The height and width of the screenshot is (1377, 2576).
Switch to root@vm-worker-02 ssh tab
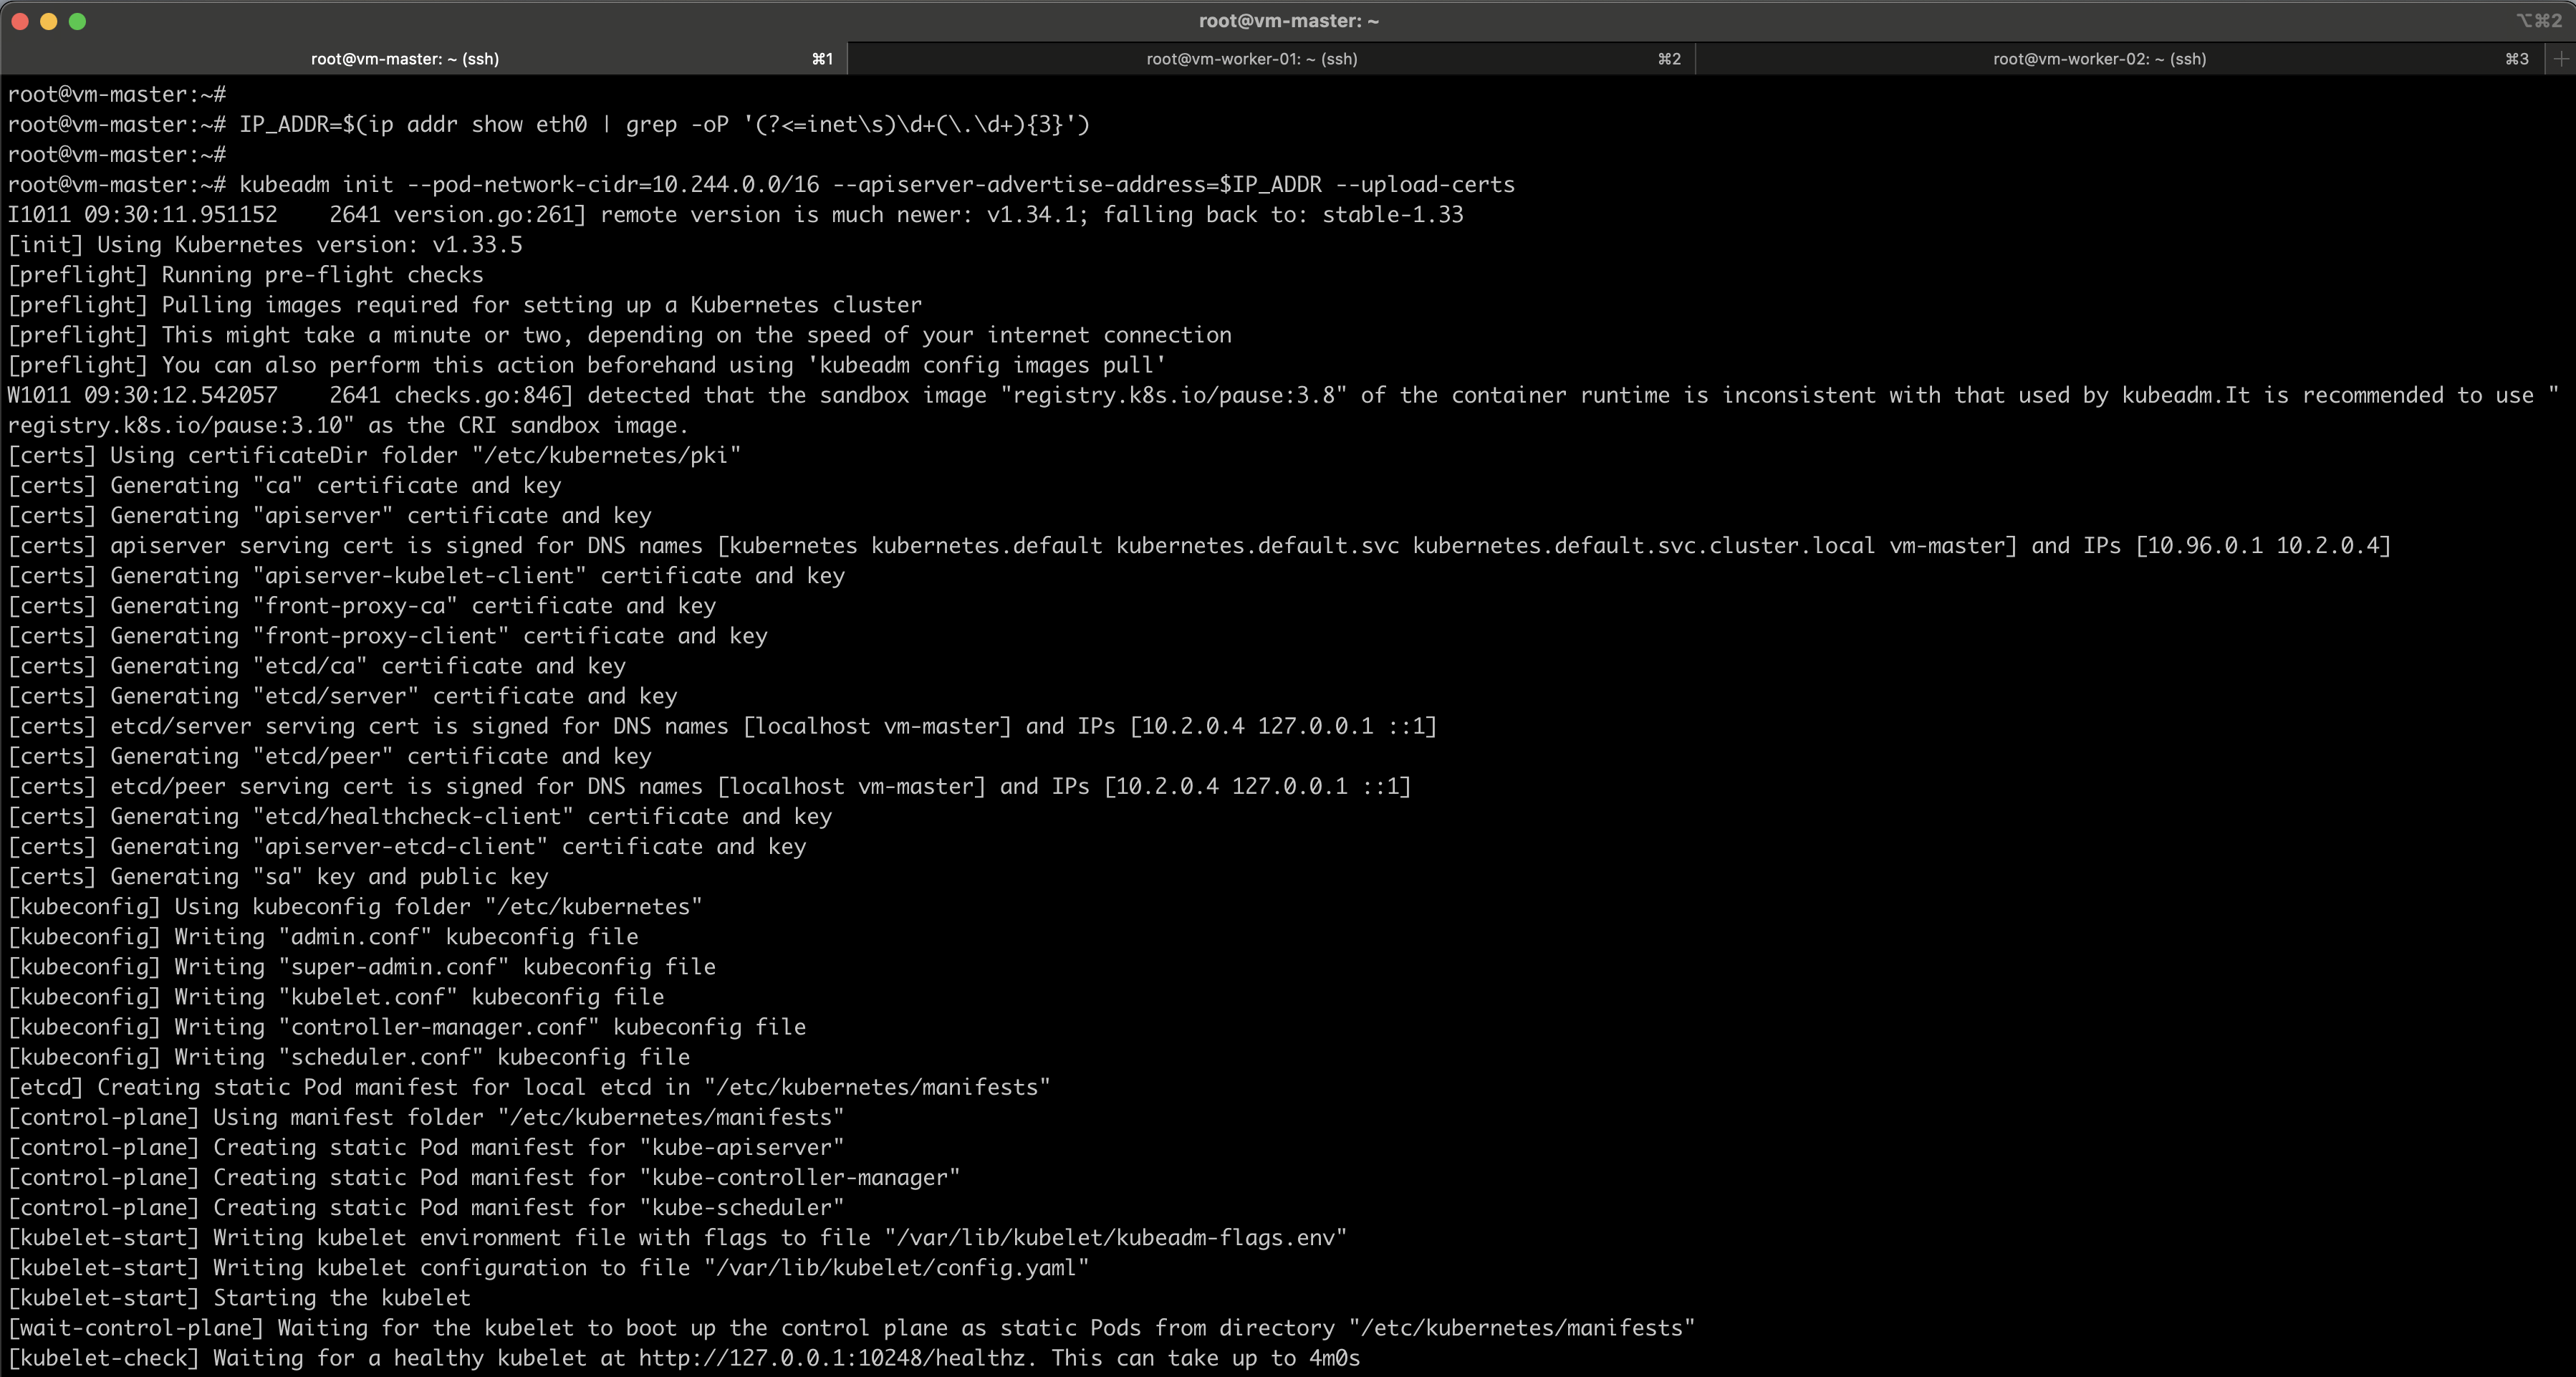click(2099, 59)
